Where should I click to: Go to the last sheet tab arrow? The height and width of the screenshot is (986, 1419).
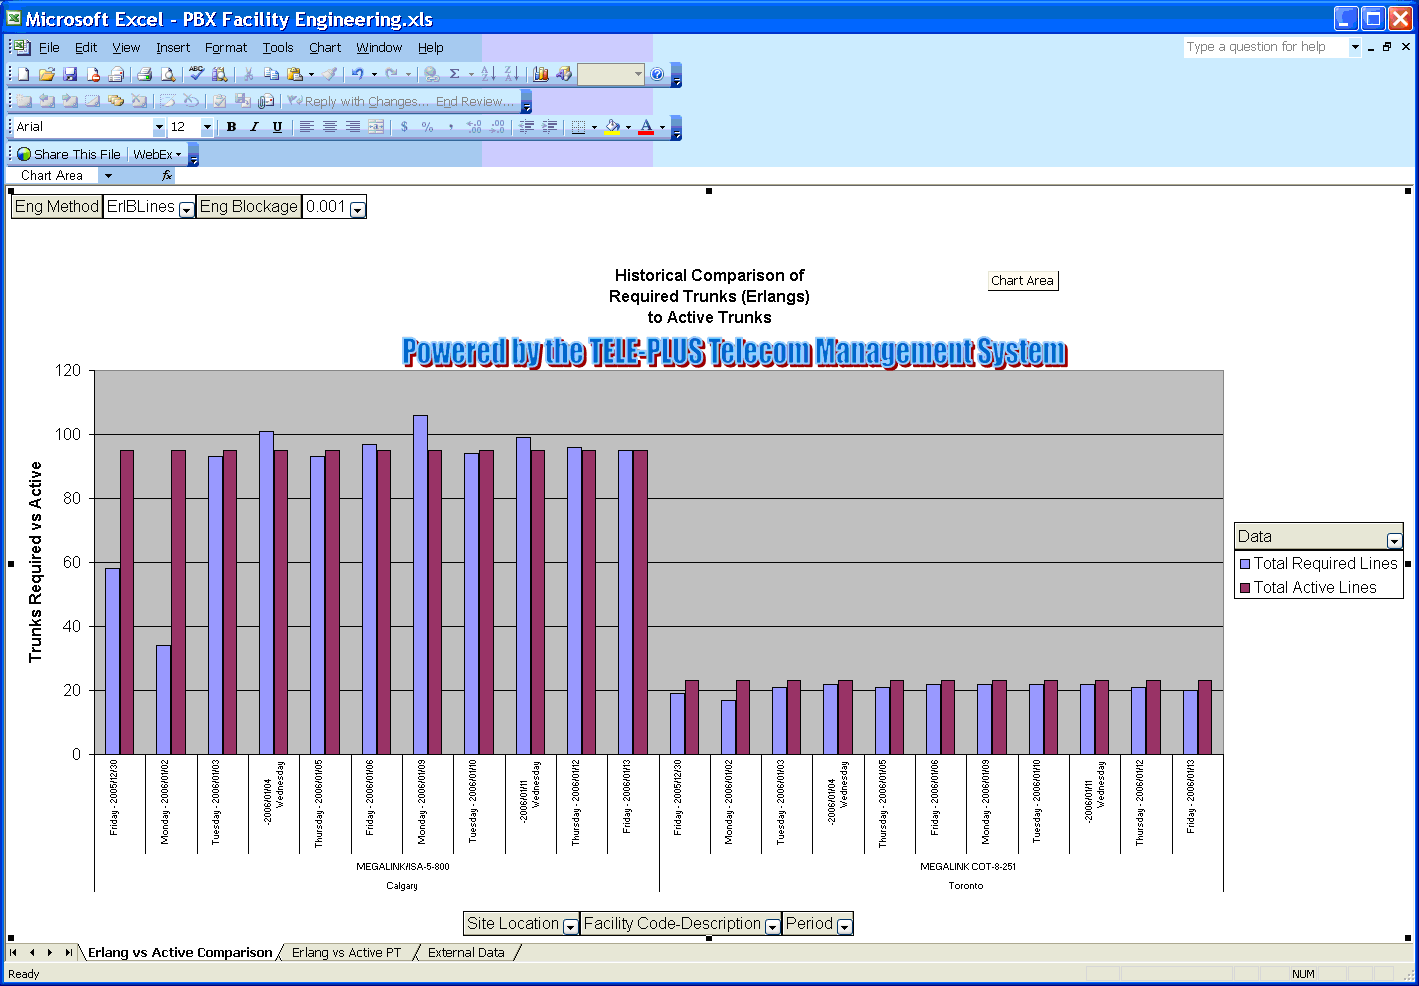coord(68,953)
